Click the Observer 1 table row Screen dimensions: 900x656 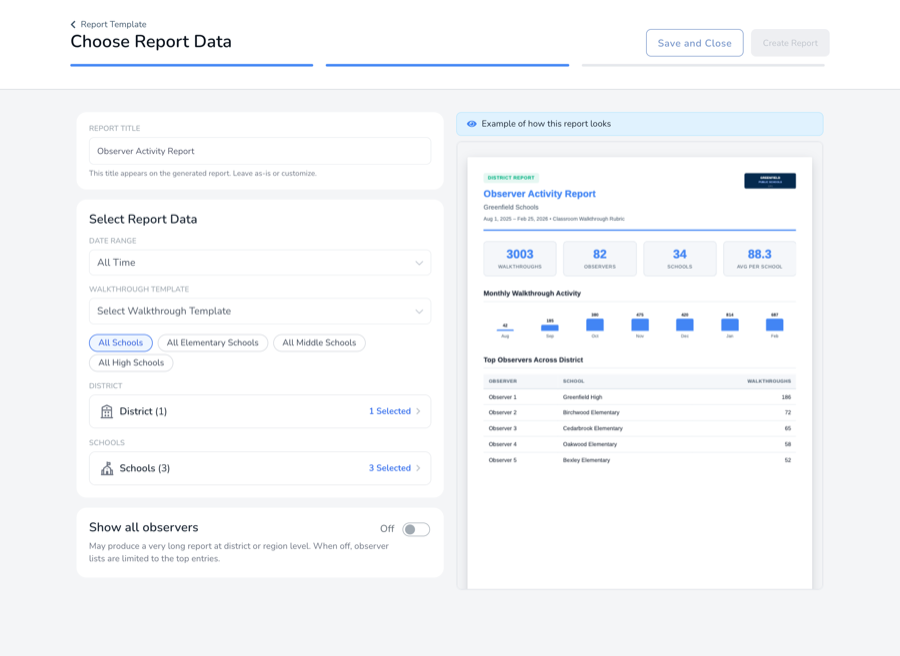click(x=639, y=397)
